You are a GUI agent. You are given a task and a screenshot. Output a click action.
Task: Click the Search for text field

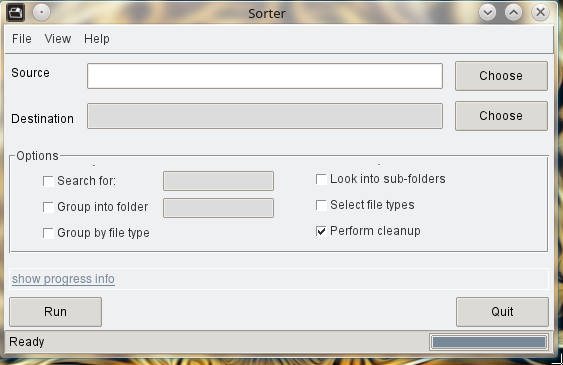218,181
